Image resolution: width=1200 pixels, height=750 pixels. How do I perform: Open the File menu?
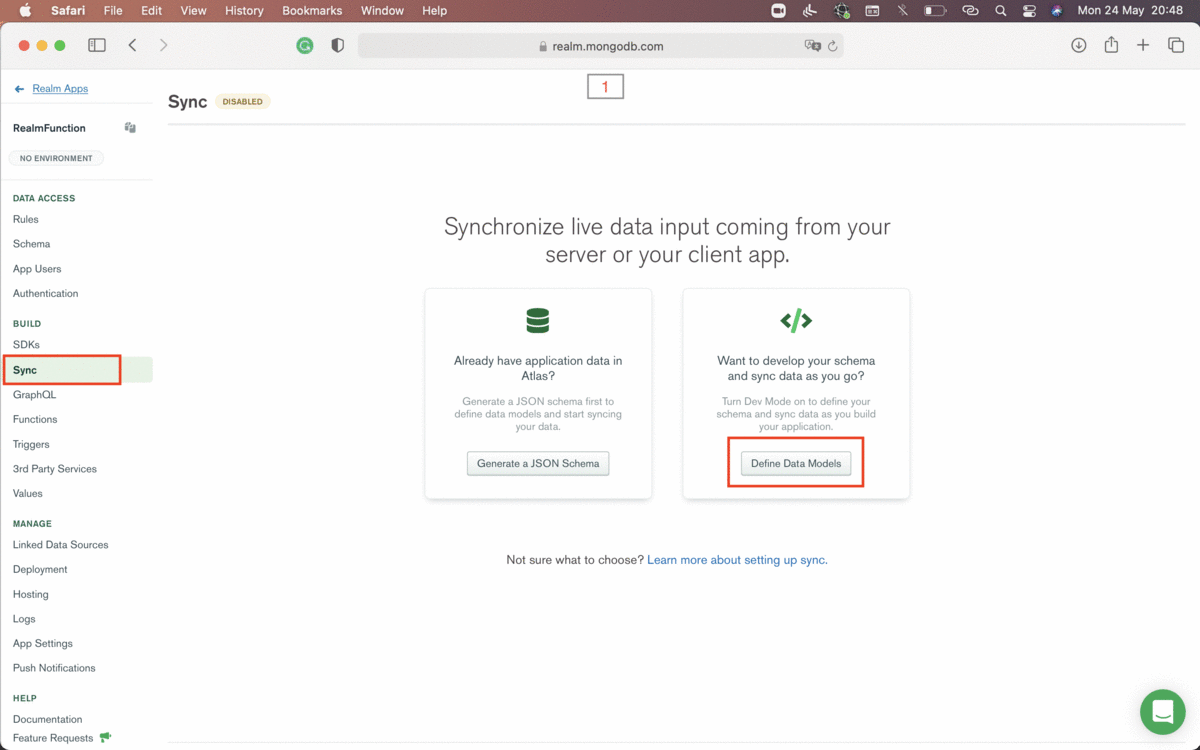coord(113,11)
